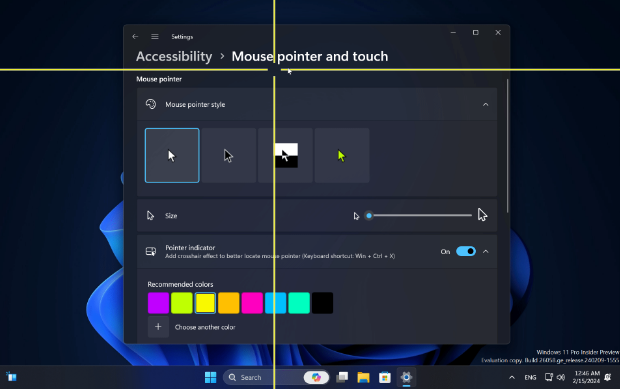This screenshot has height=389, width=620.
Task: Open the Windows Start menu
Action: click(210, 377)
